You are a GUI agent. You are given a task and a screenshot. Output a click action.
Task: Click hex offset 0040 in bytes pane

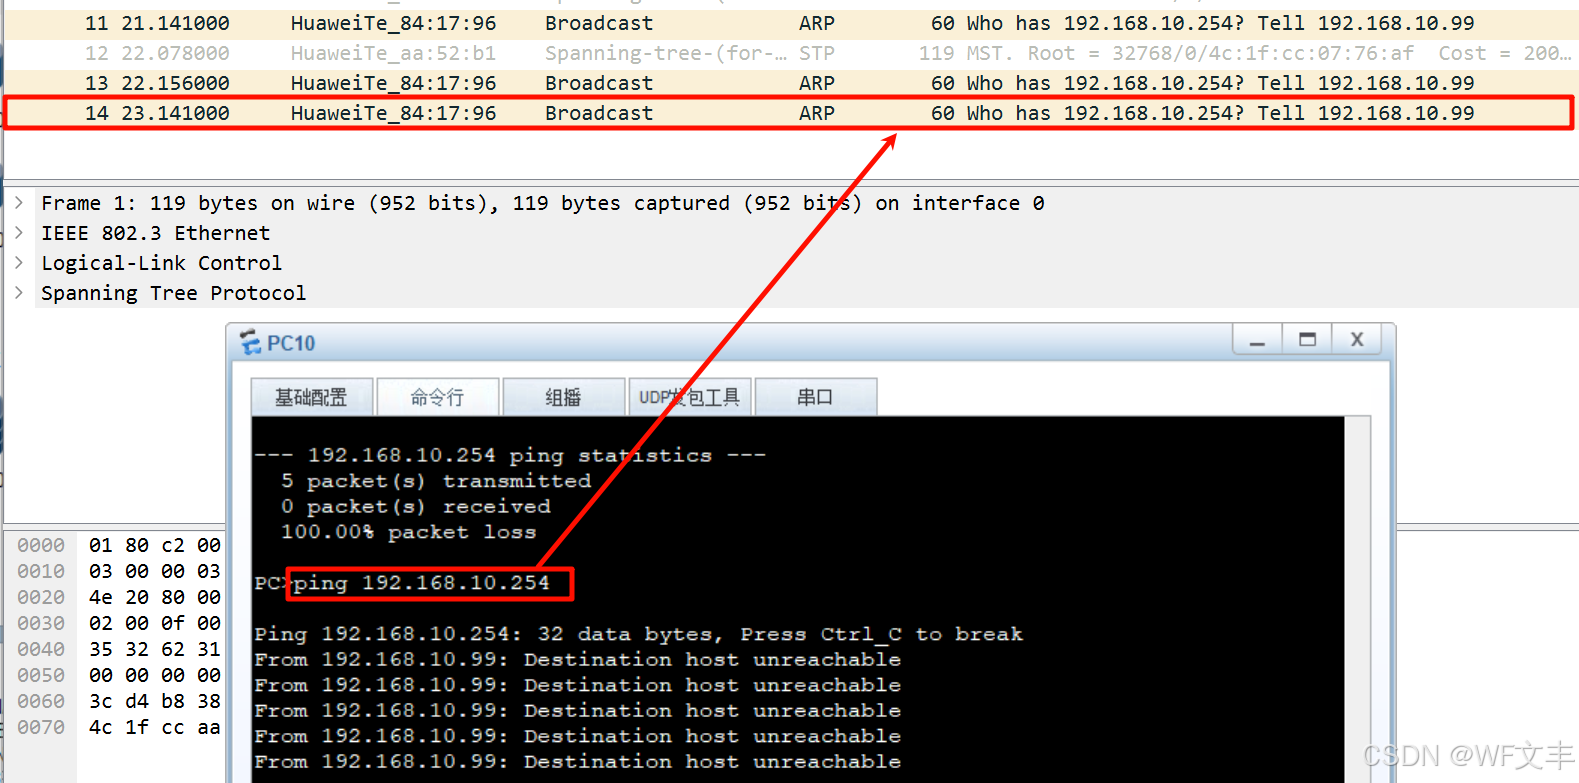click(41, 649)
